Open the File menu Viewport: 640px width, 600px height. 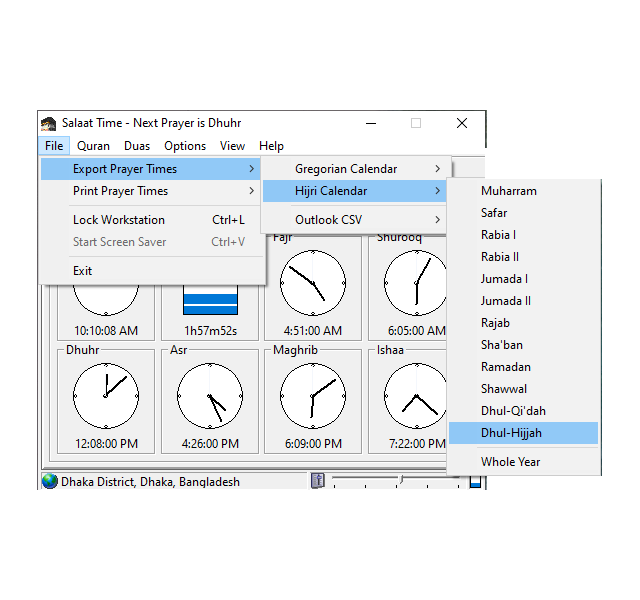point(54,146)
